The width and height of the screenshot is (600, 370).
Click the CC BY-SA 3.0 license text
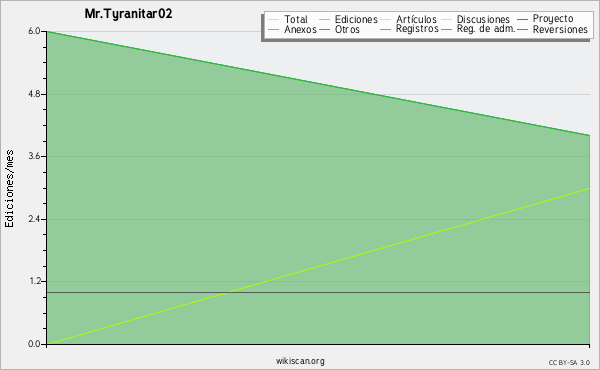(x=569, y=363)
